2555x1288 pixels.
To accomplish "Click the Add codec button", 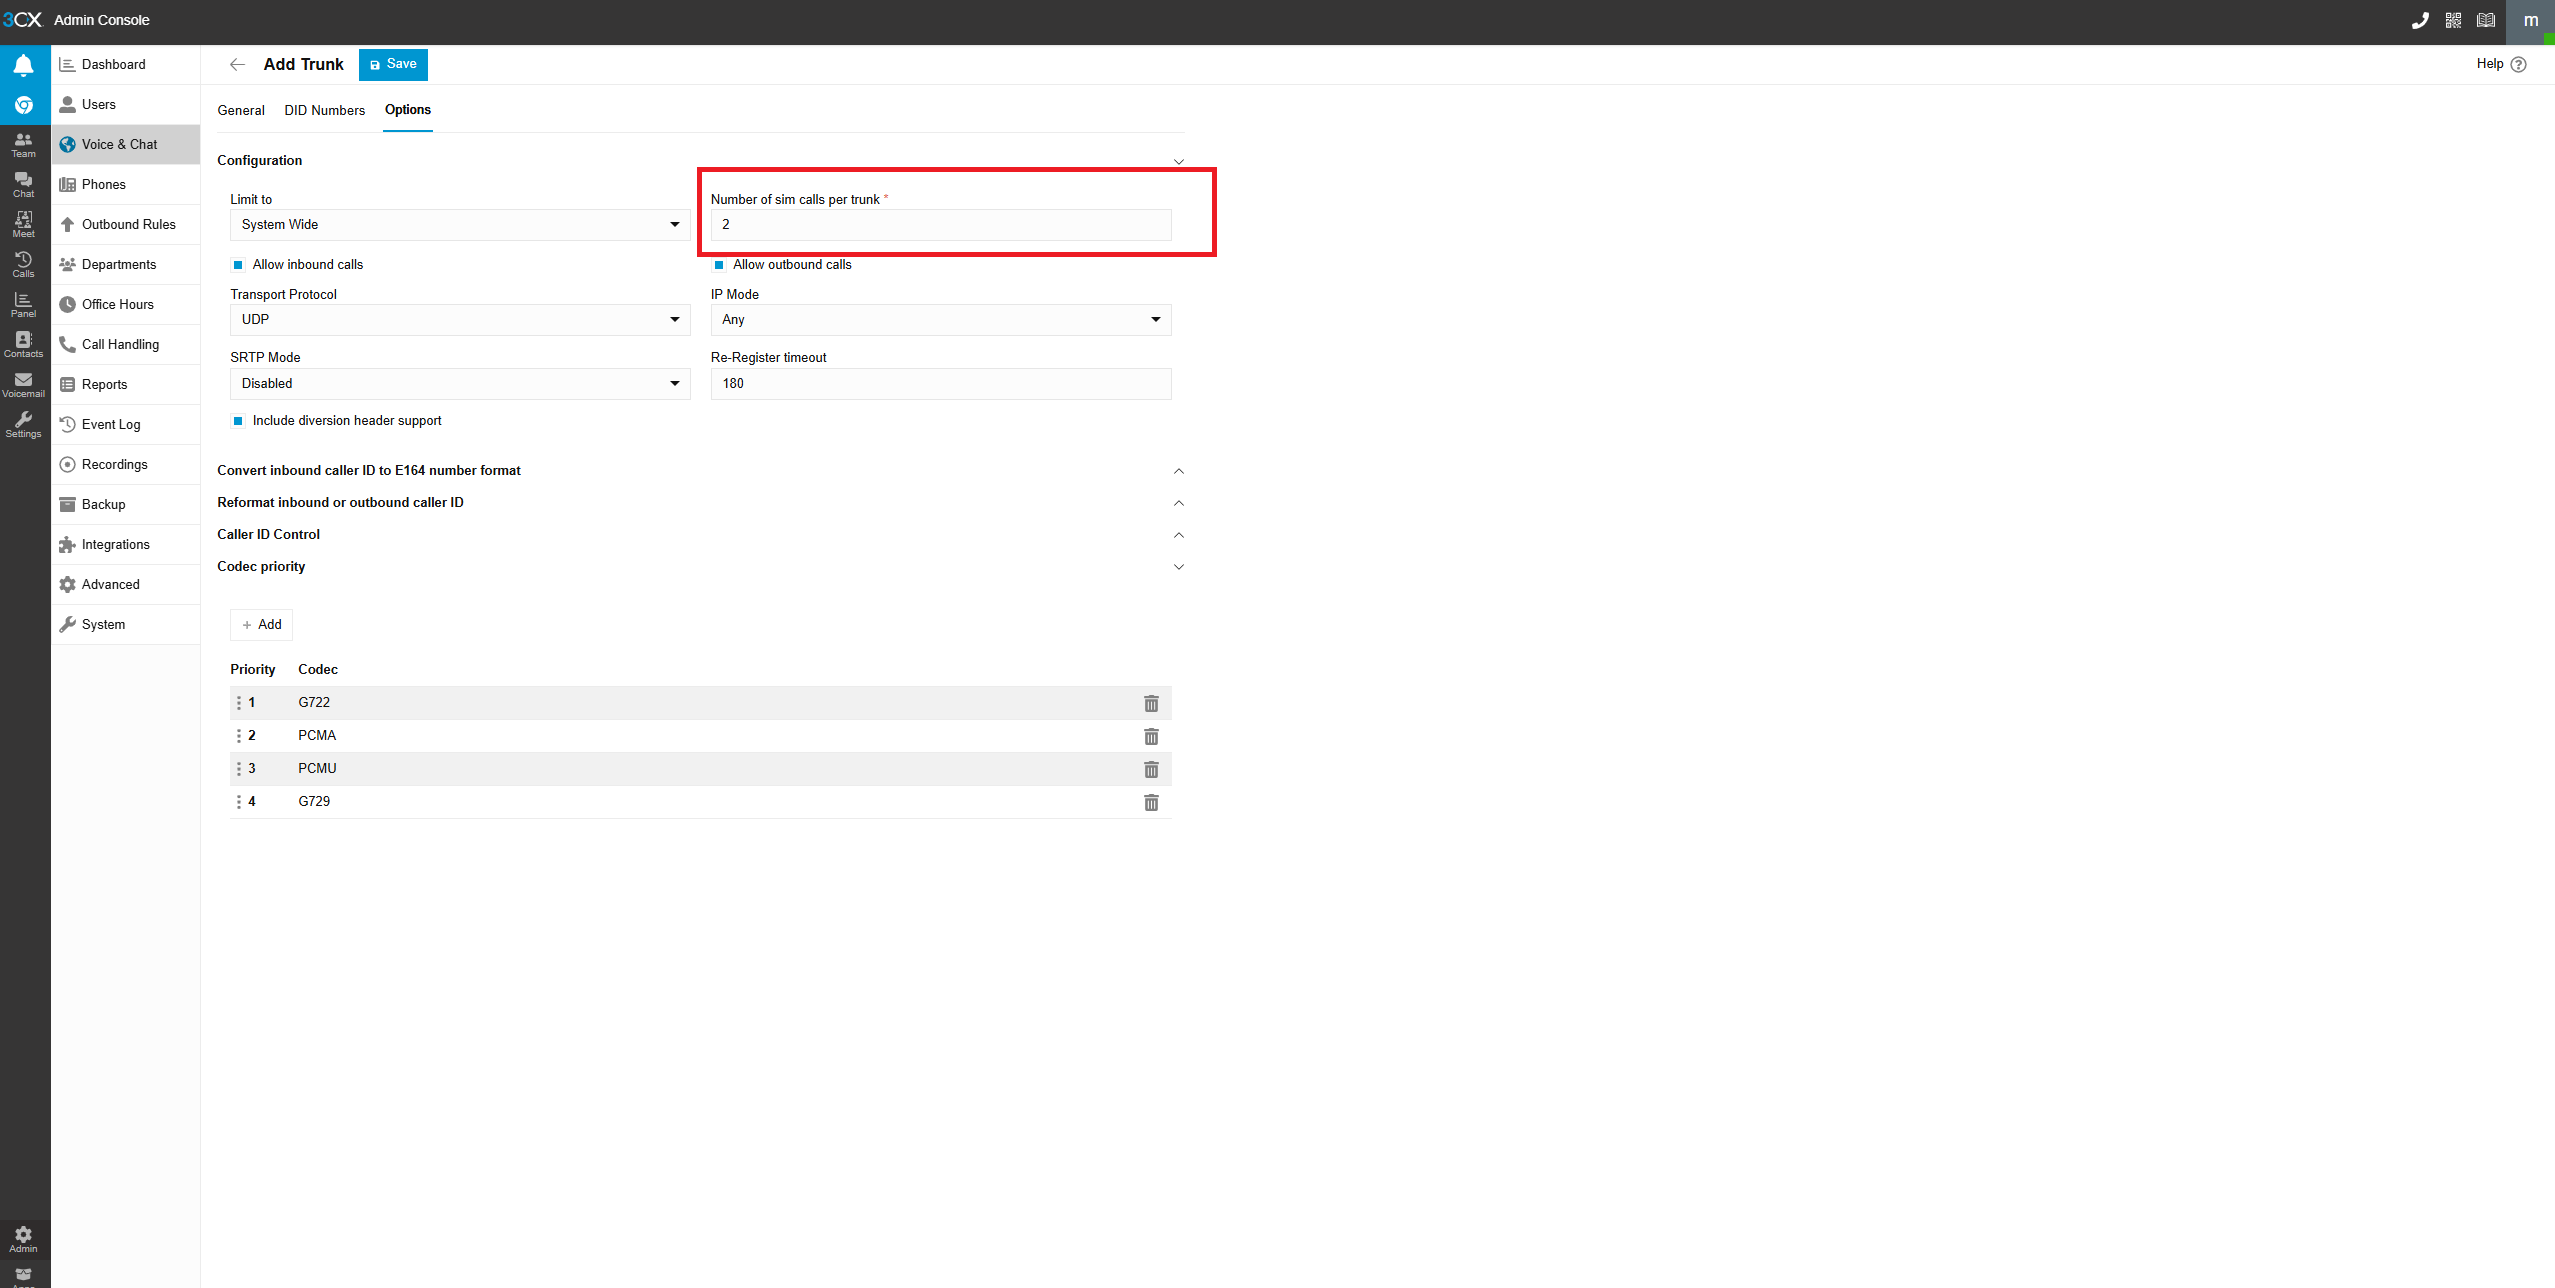I will [261, 625].
